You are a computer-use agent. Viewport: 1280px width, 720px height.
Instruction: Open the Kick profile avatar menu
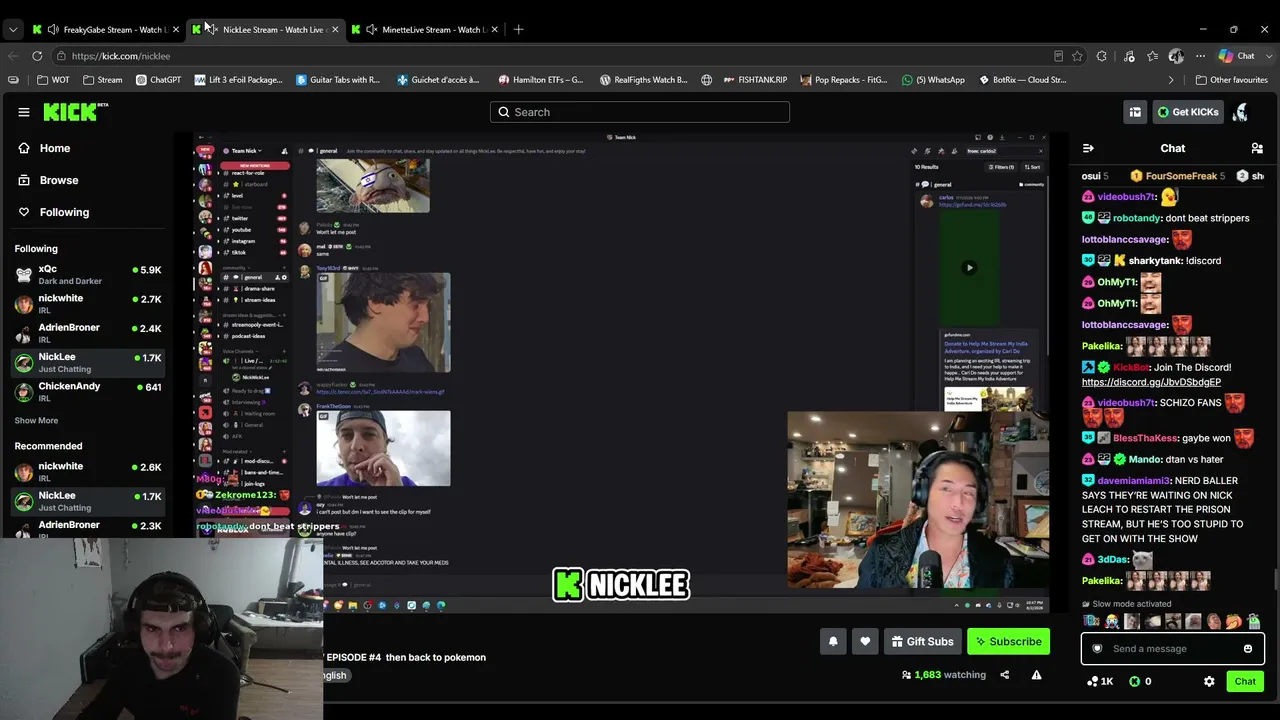click(x=1241, y=112)
